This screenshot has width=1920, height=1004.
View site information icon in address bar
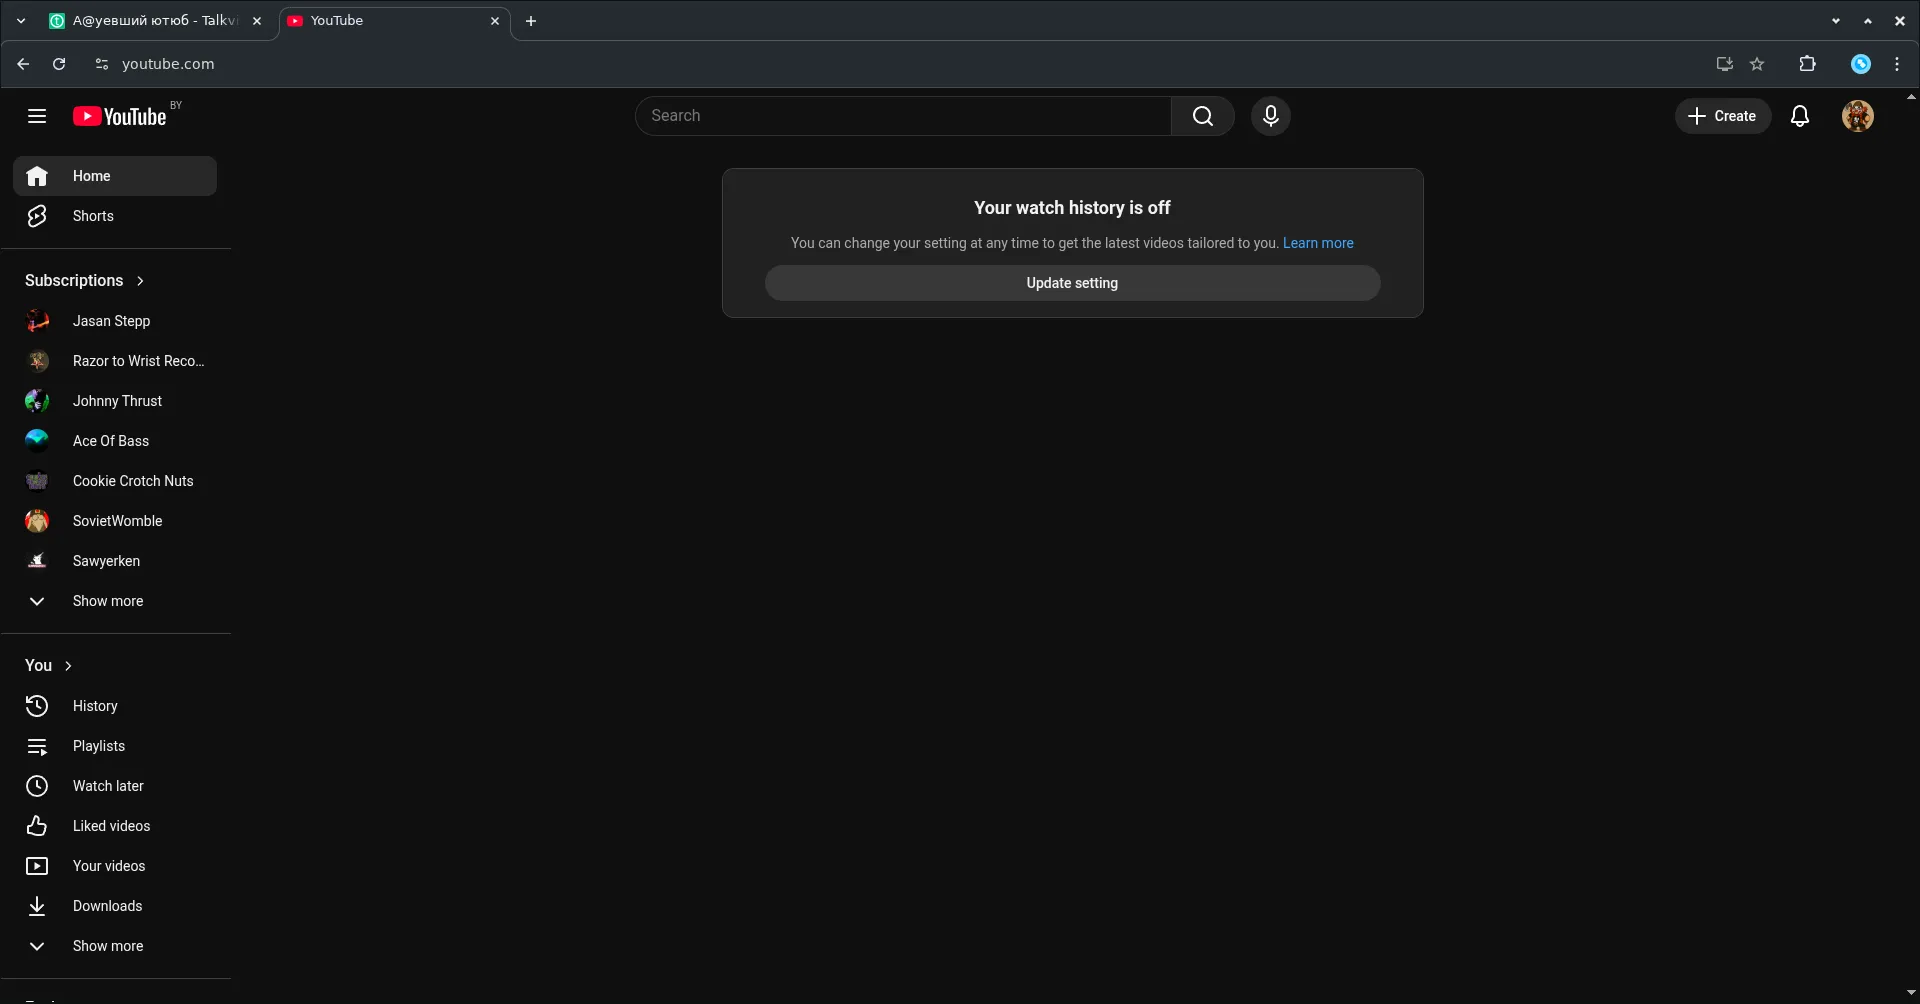101,64
